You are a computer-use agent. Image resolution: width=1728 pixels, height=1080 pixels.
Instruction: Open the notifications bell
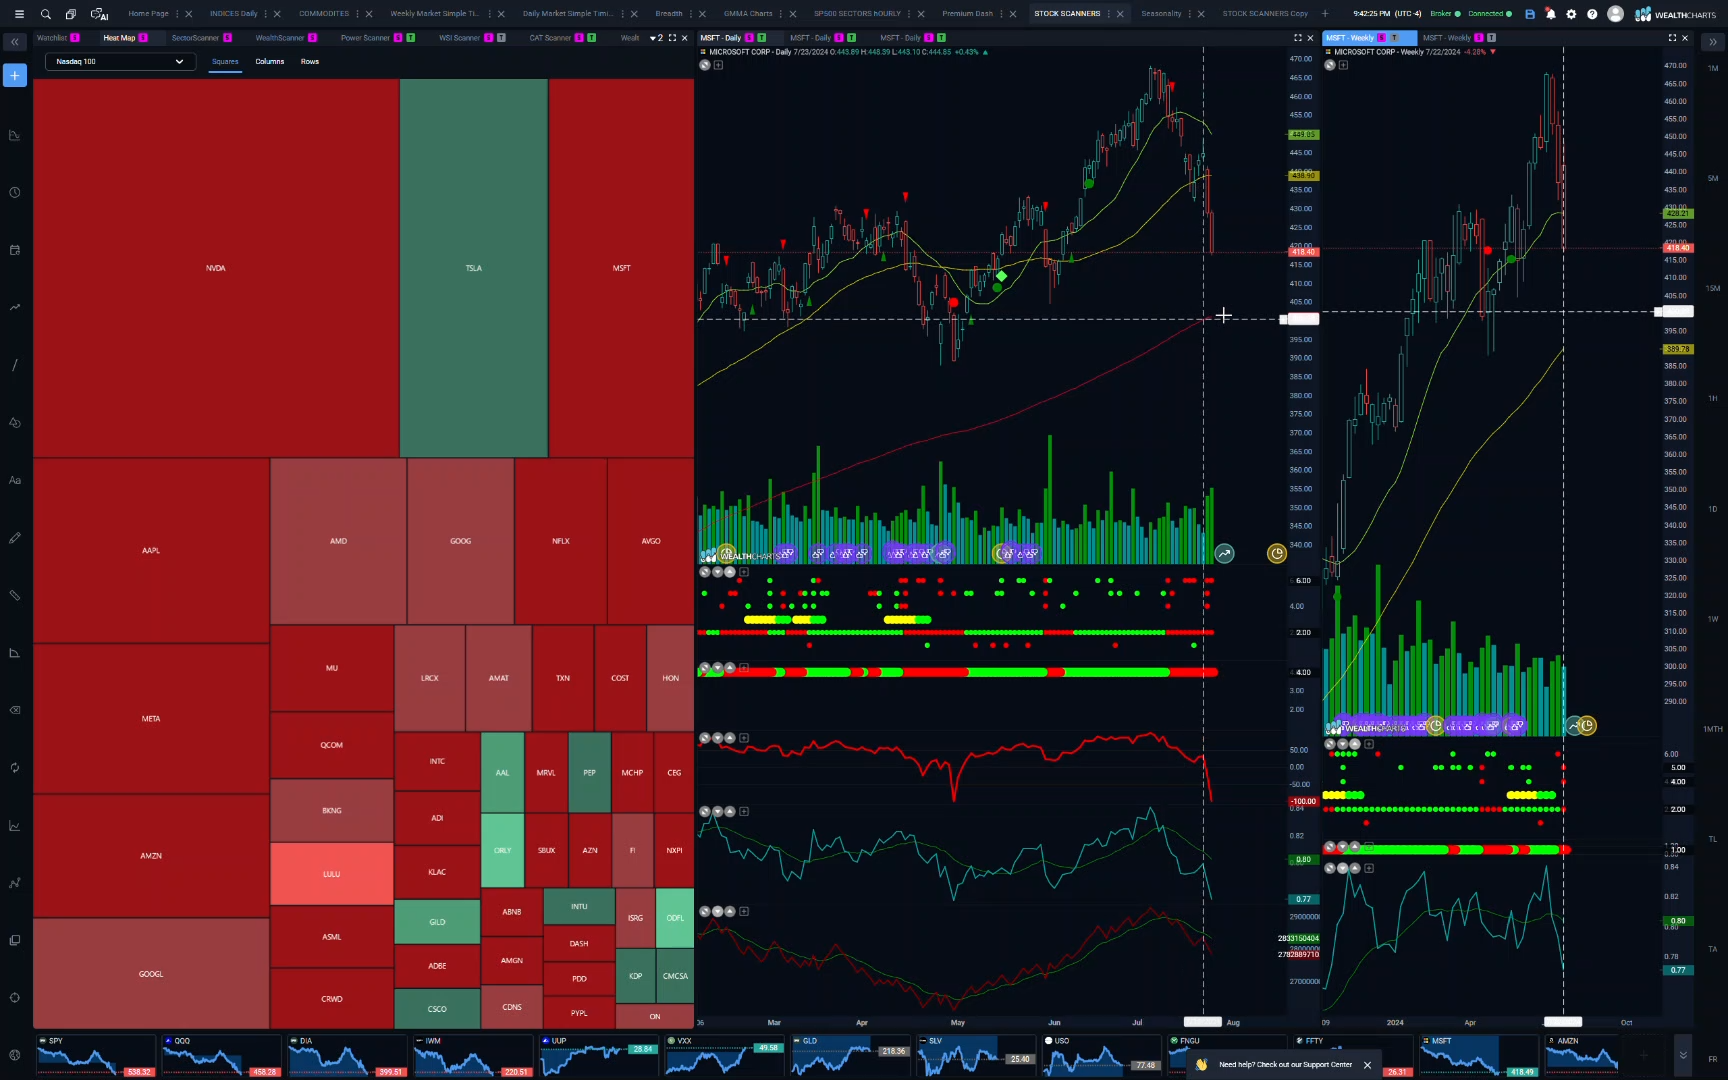coord(1551,14)
